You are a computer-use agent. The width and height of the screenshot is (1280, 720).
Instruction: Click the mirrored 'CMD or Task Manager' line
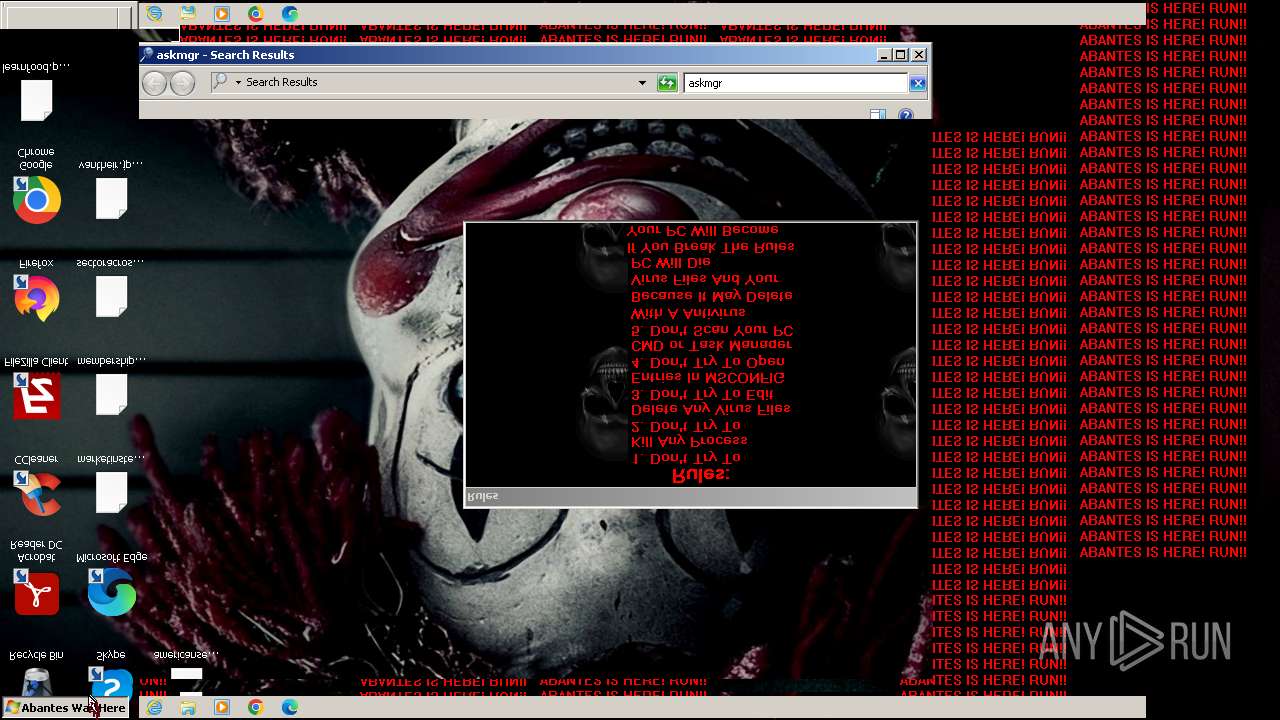tap(711, 345)
